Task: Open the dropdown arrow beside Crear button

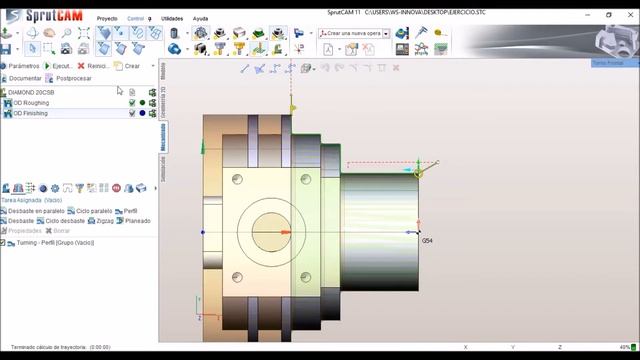Action: (153, 66)
